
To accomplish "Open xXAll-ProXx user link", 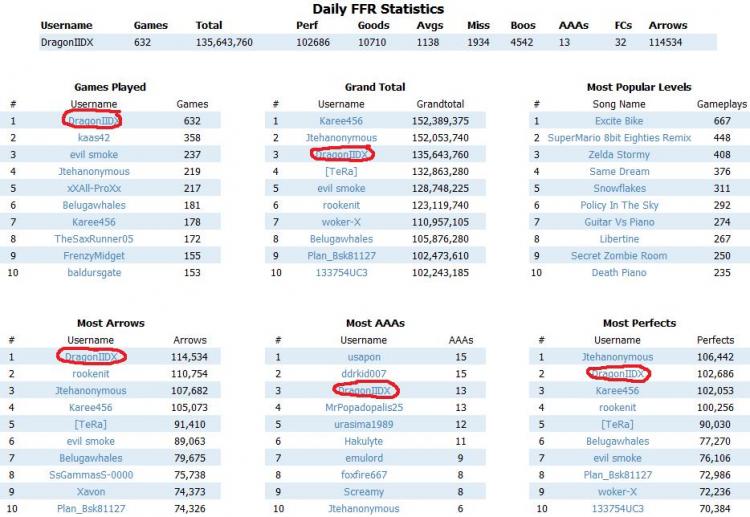I will click(x=94, y=188).
